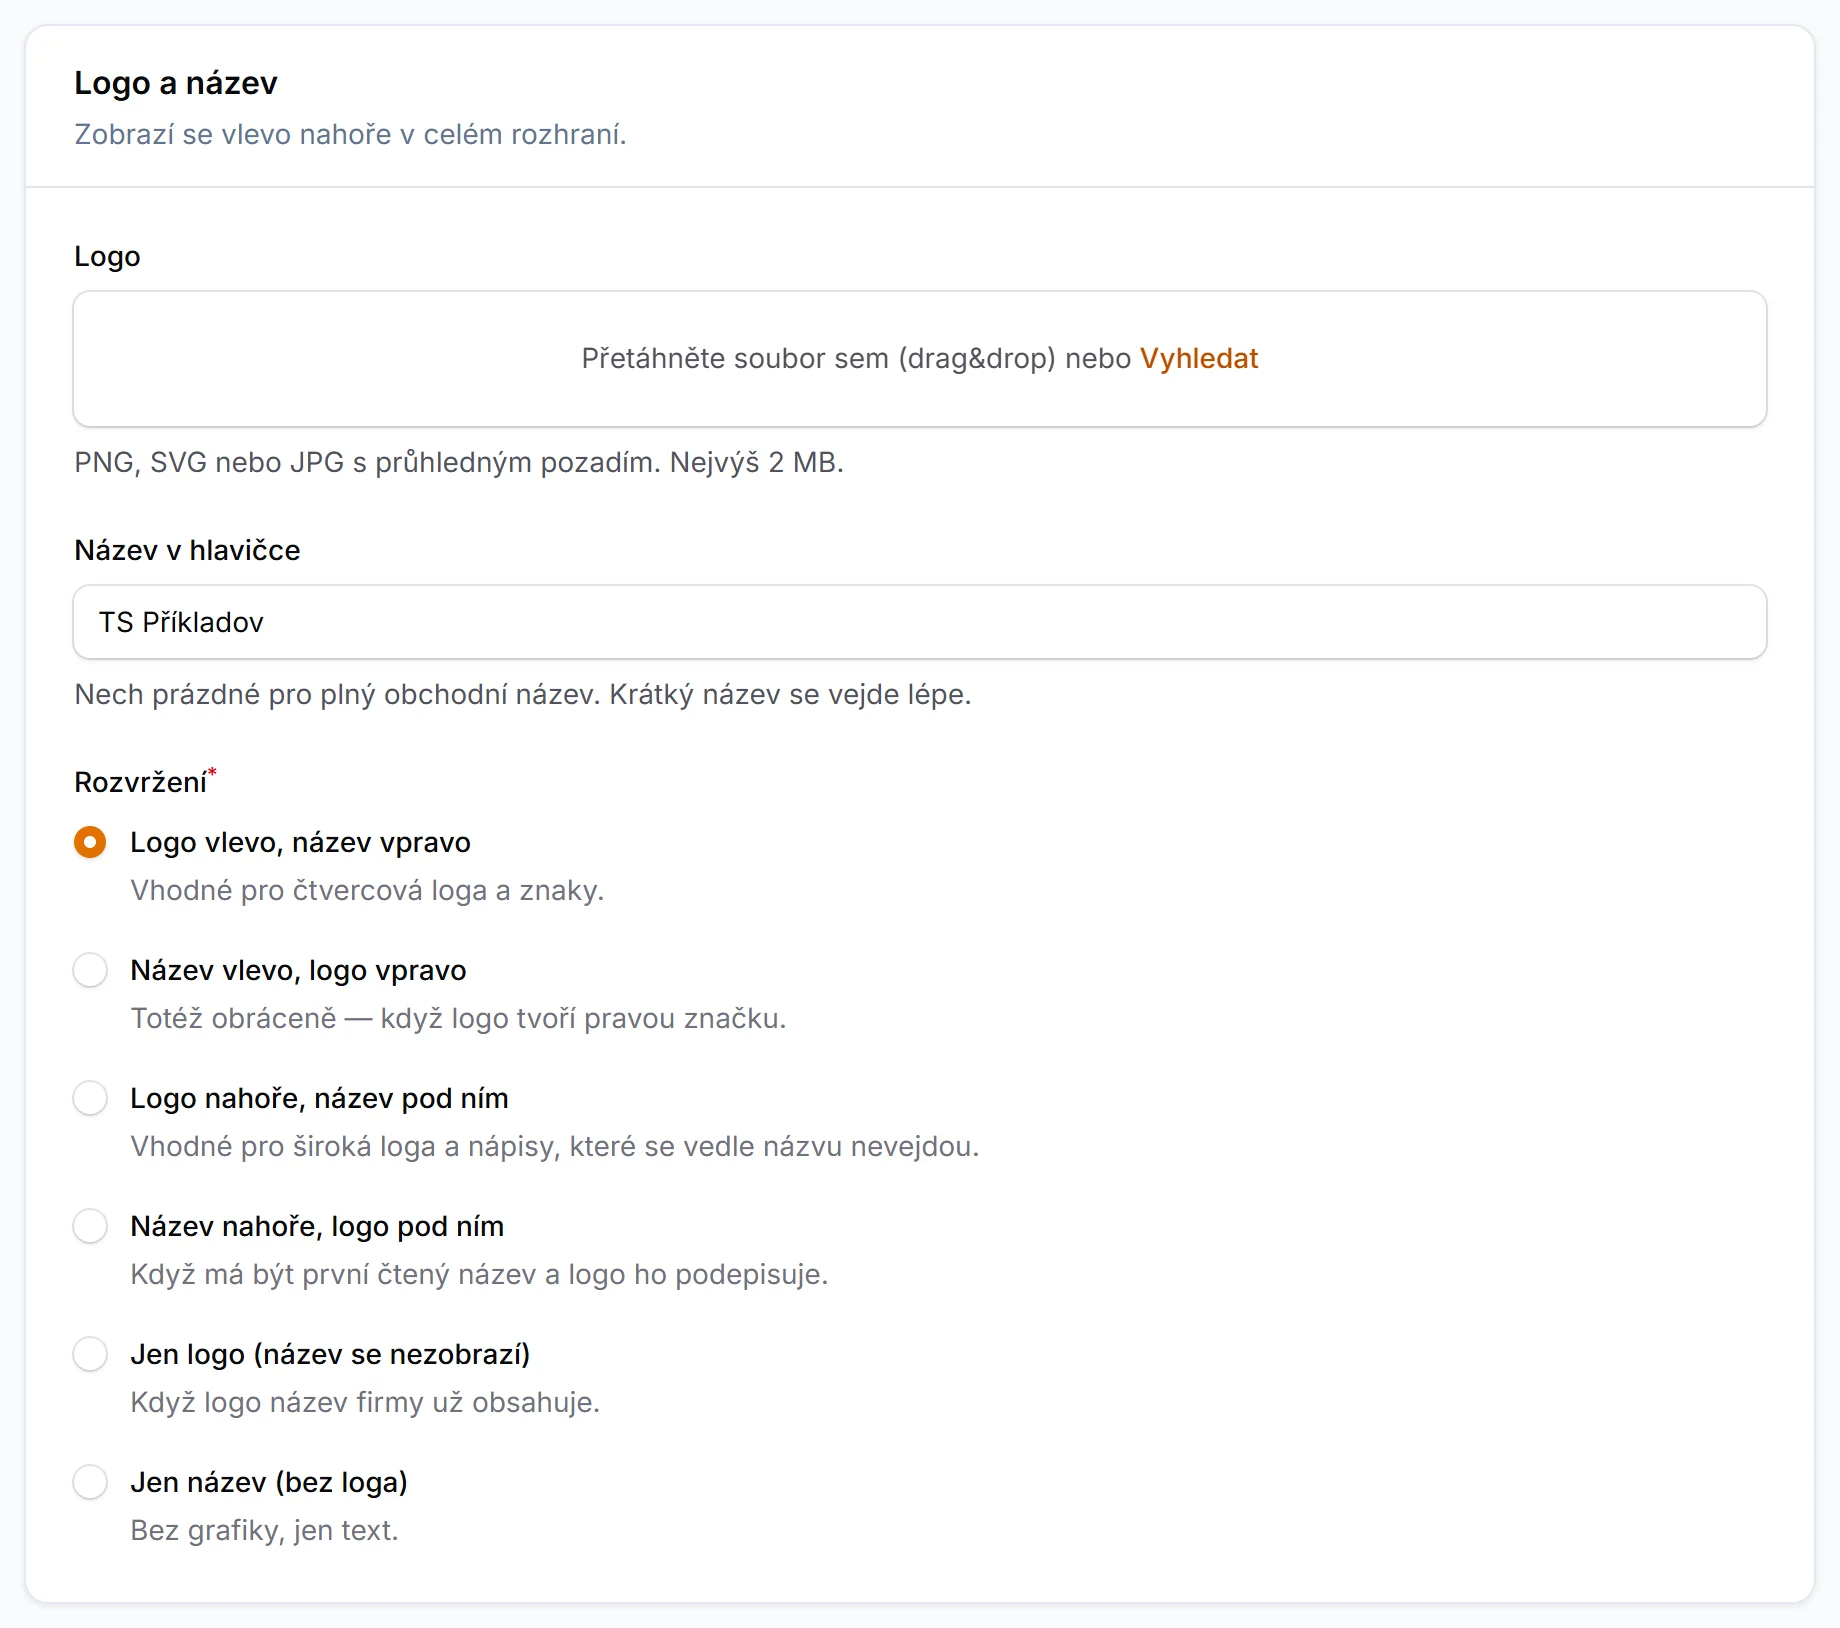Click description 'Bez grafiky, jen text.'
Image resolution: width=1840 pixels, height=1628 pixels.
(264, 1530)
